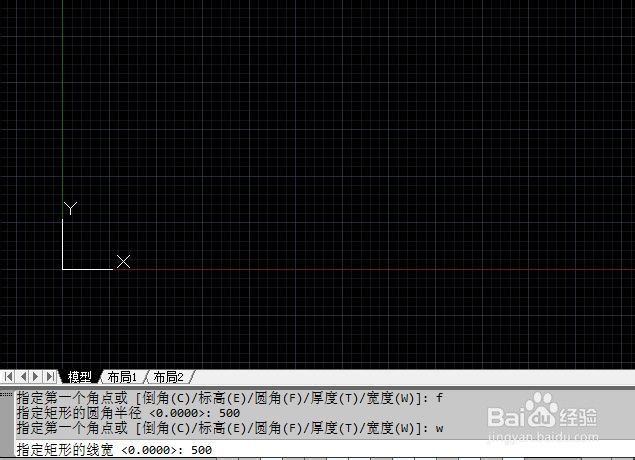The image size is (635, 460).
Task: Click the UCS Y axis icon
Action: pyautogui.click(x=70, y=208)
